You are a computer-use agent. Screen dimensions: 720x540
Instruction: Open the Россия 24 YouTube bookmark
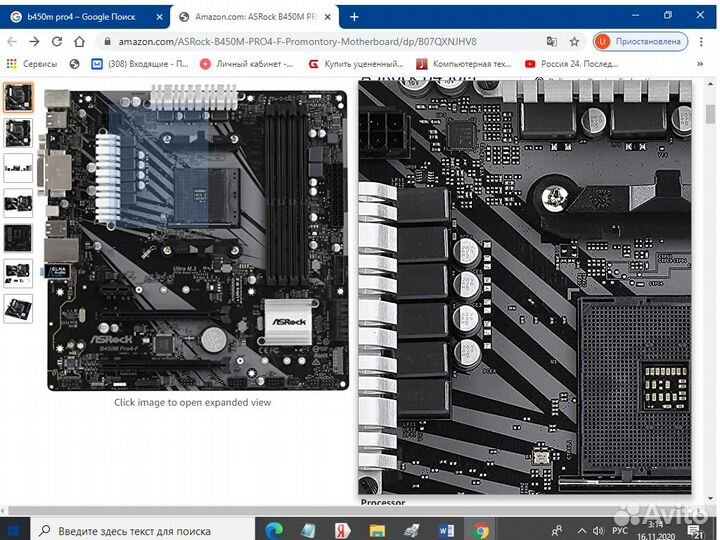click(x=572, y=64)
